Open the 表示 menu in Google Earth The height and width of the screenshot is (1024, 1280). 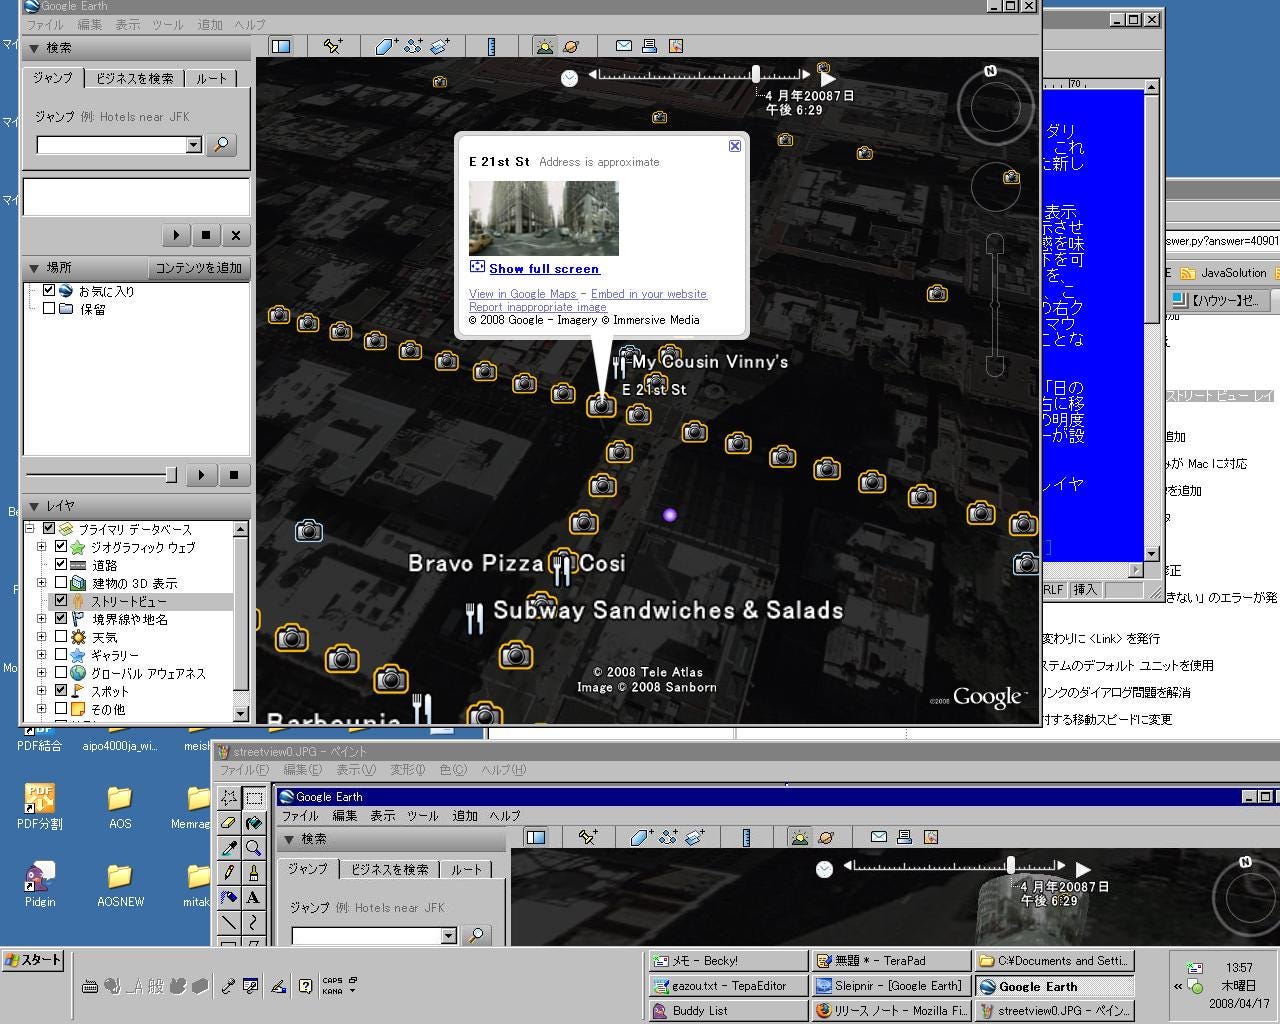[x=127, y=24]
